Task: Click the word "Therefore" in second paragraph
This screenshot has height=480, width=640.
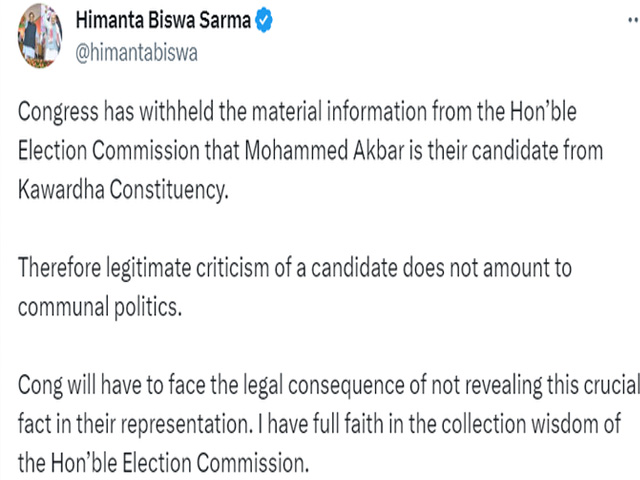Action: pyautogui.click(x=60, y=268)
